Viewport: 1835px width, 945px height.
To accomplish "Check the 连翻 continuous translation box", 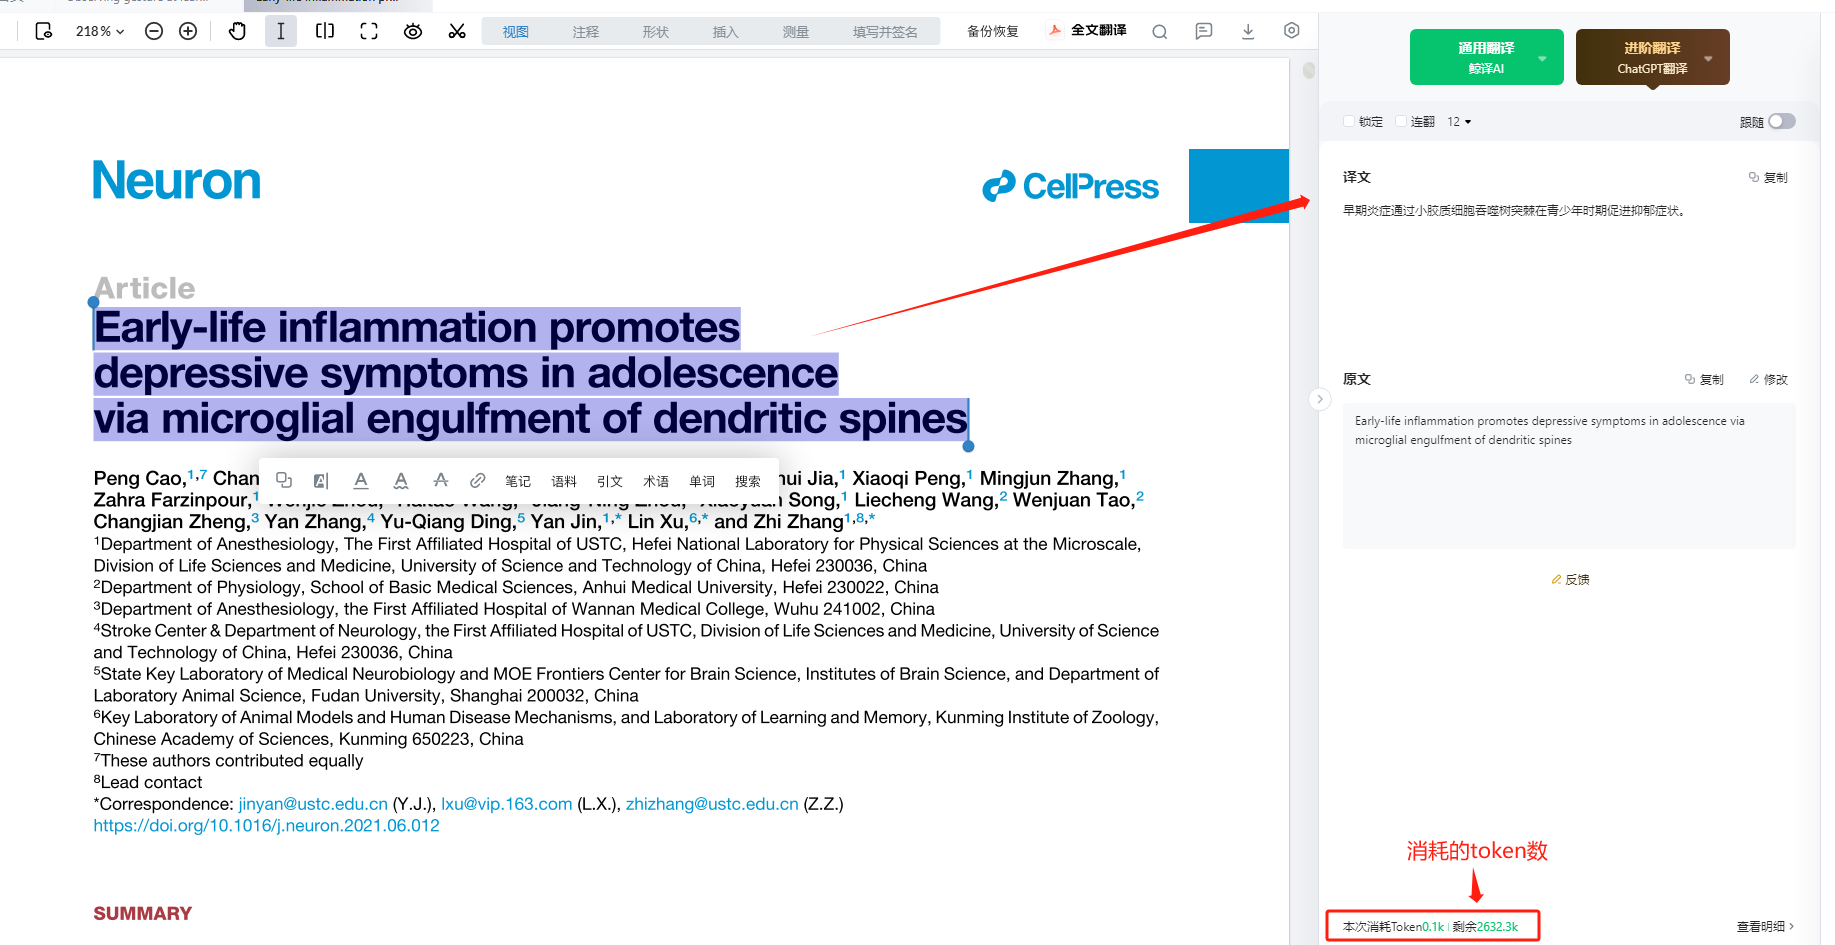I will [1401, 122].
